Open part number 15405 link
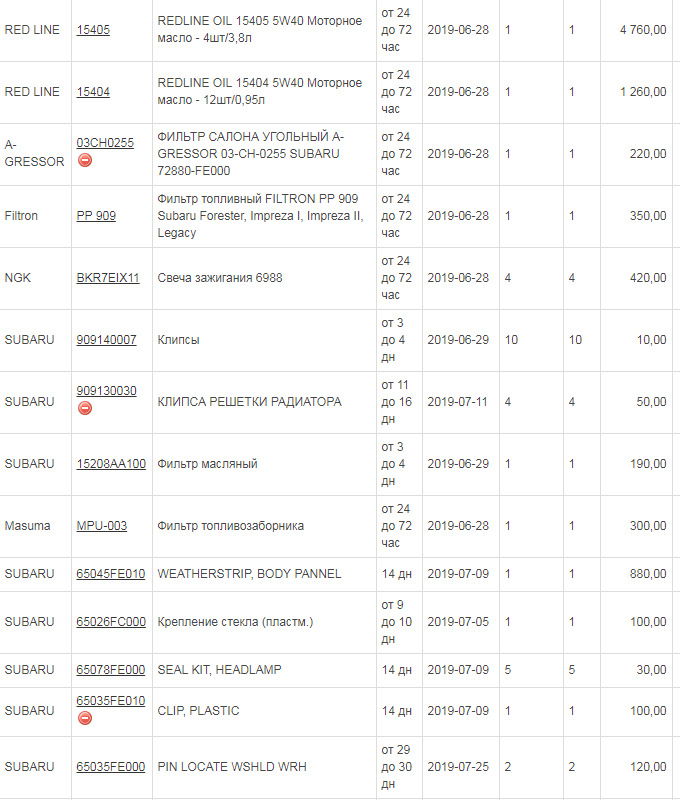This screenshot has height=800, width=680. pyautogui.click(x=93, y=30)
